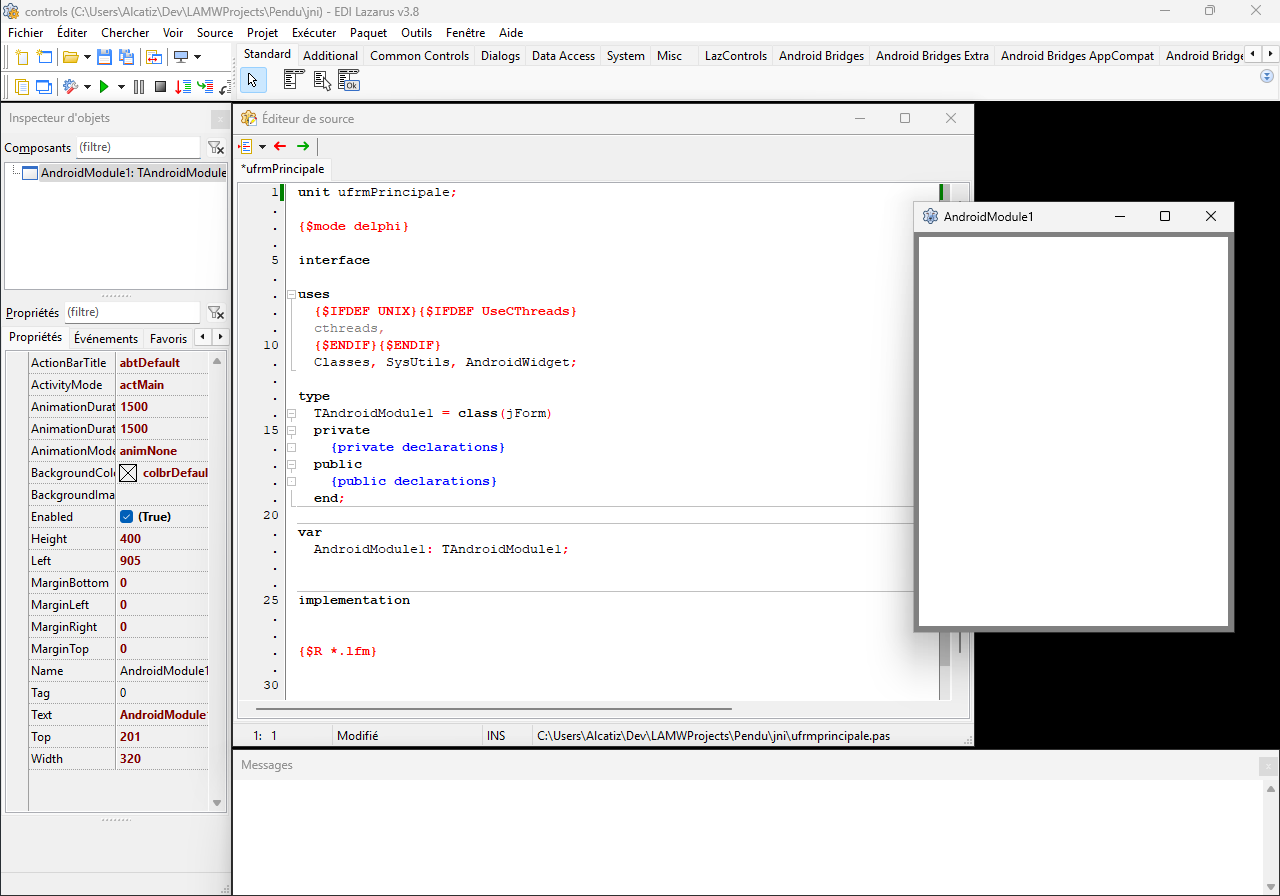Click the Propriétés filter input field
This screenshot has width=1280, height=896.
[132, 313]
